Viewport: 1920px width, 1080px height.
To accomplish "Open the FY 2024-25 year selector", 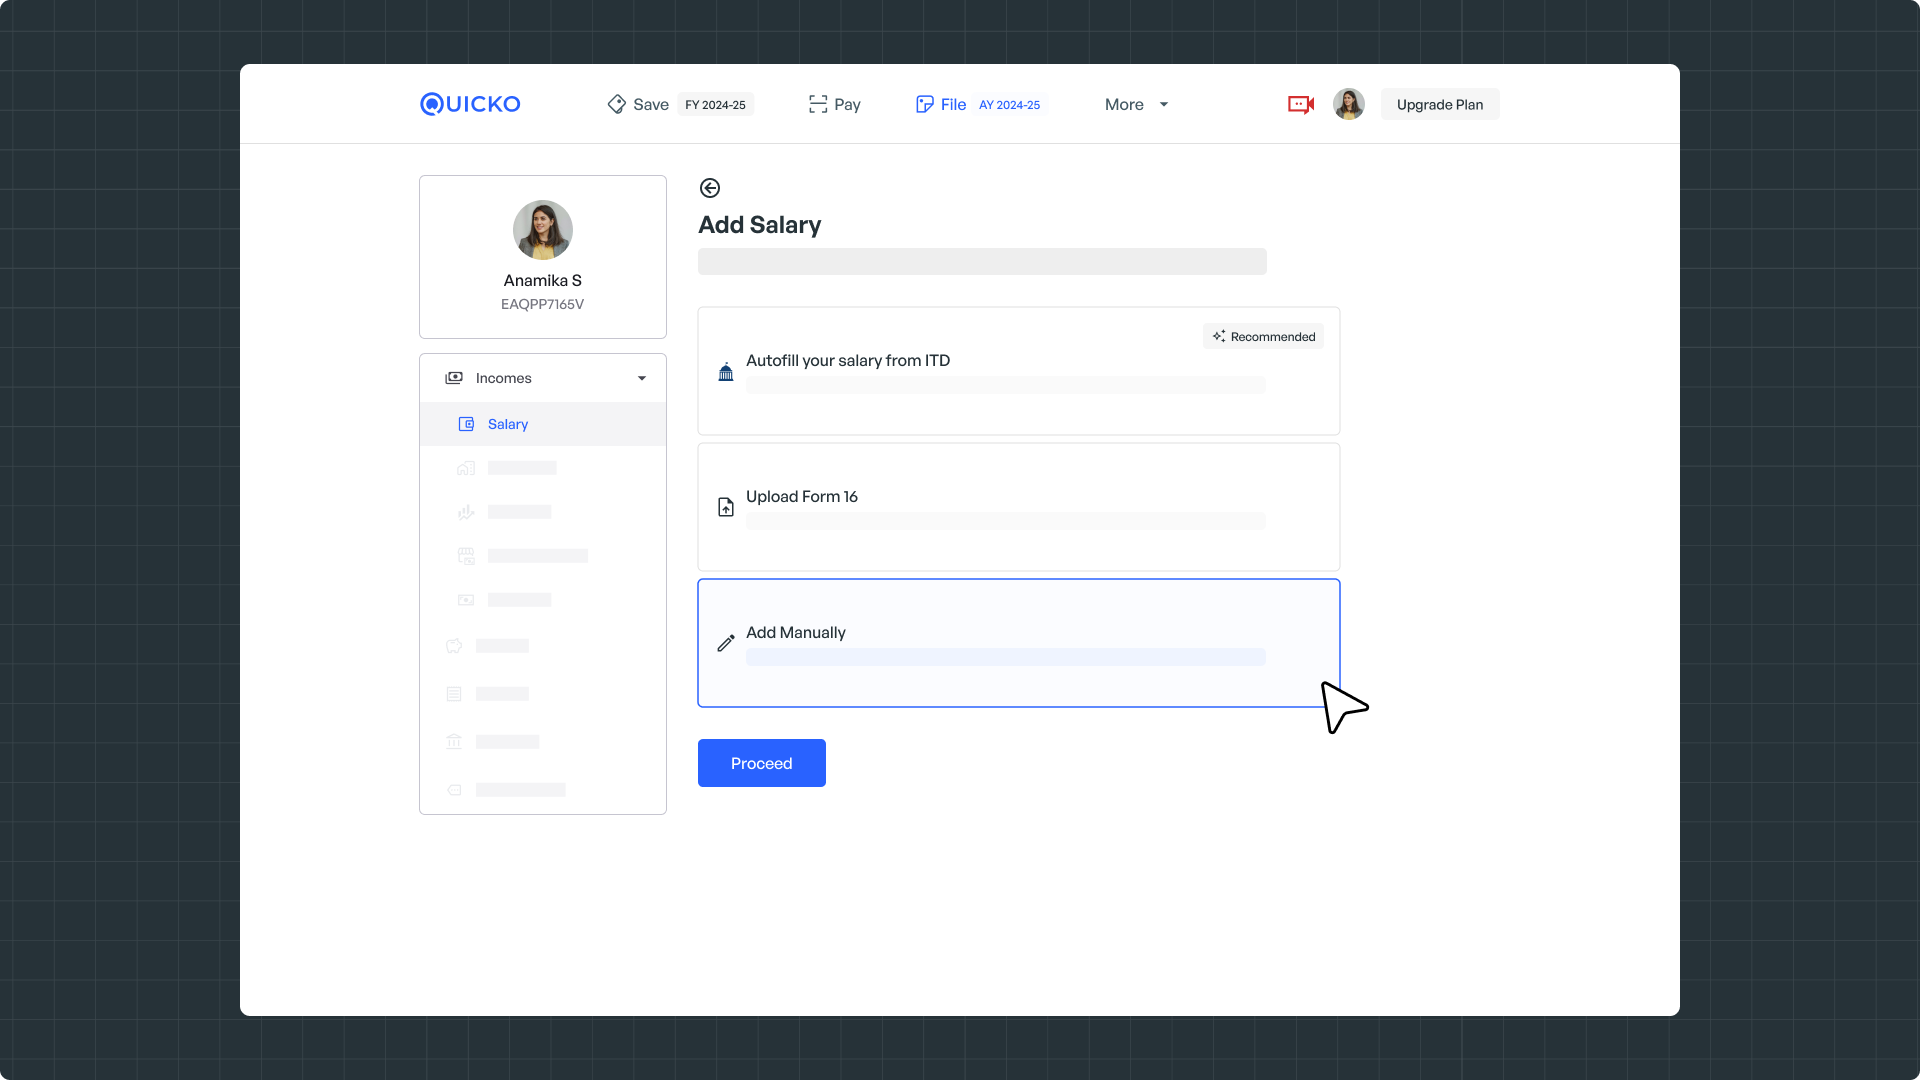I will (x=715, y=105).
